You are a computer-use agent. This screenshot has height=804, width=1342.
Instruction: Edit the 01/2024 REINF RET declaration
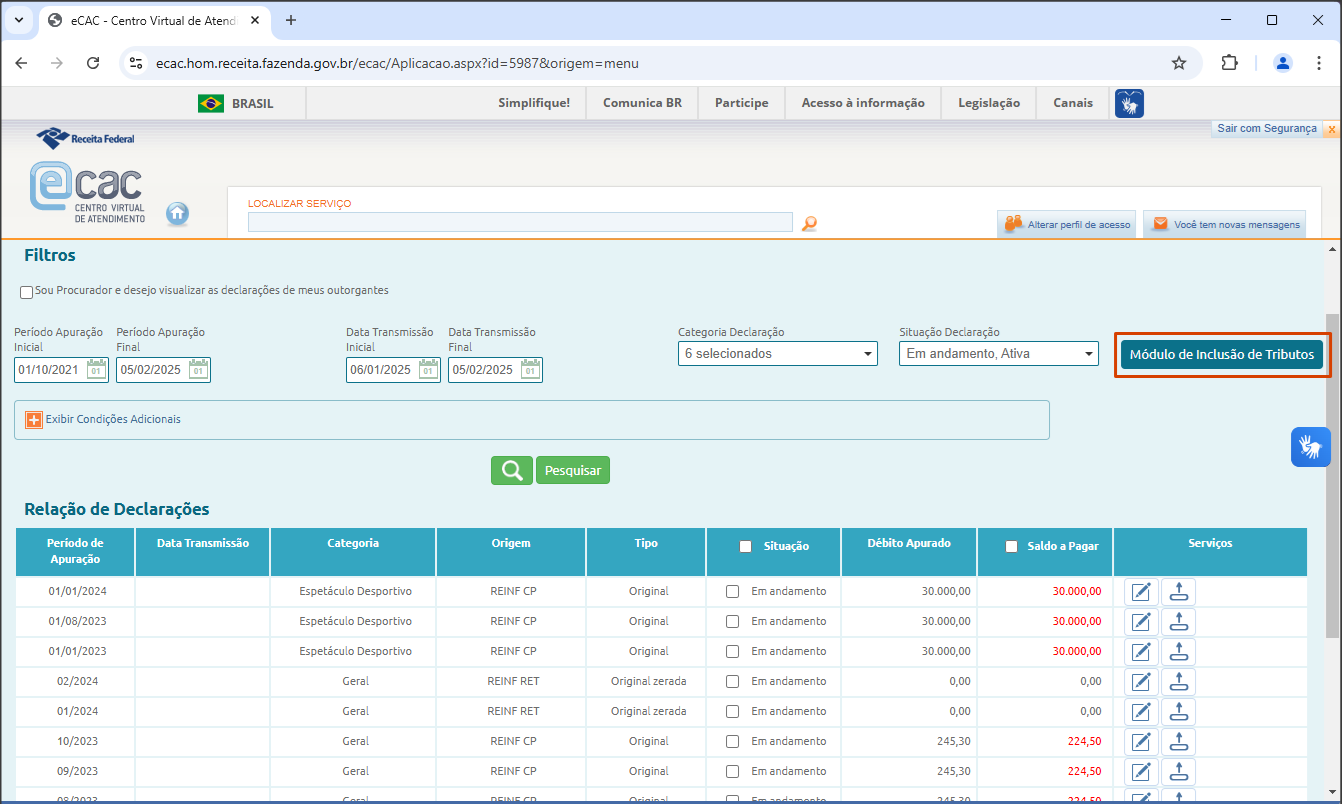[1141, 712]
